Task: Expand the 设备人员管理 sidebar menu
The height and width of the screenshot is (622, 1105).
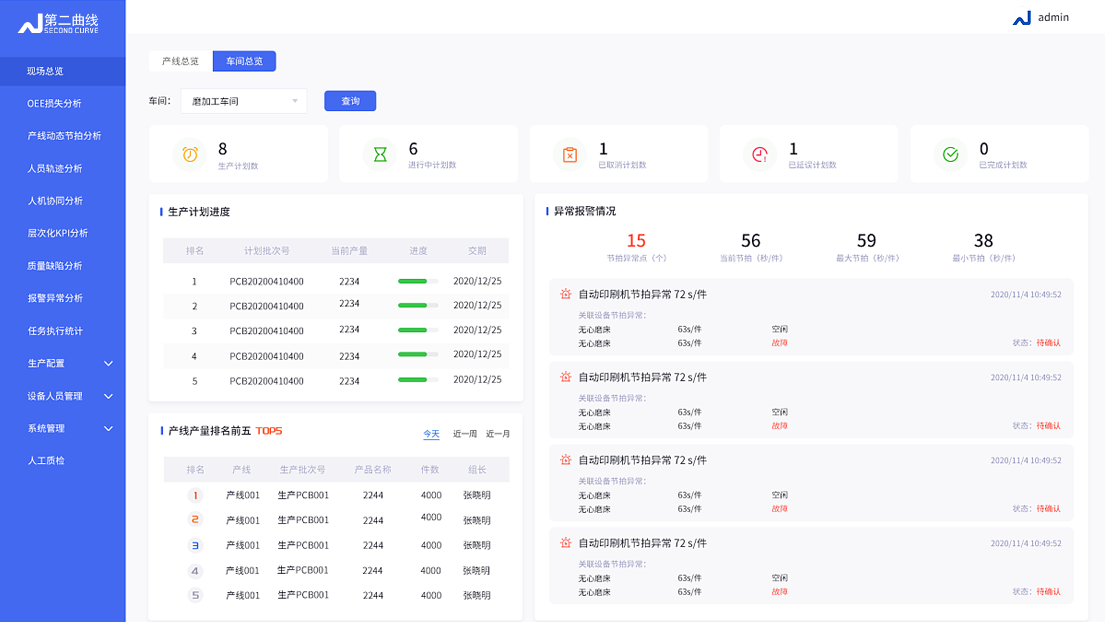Action: coord(68,396)
